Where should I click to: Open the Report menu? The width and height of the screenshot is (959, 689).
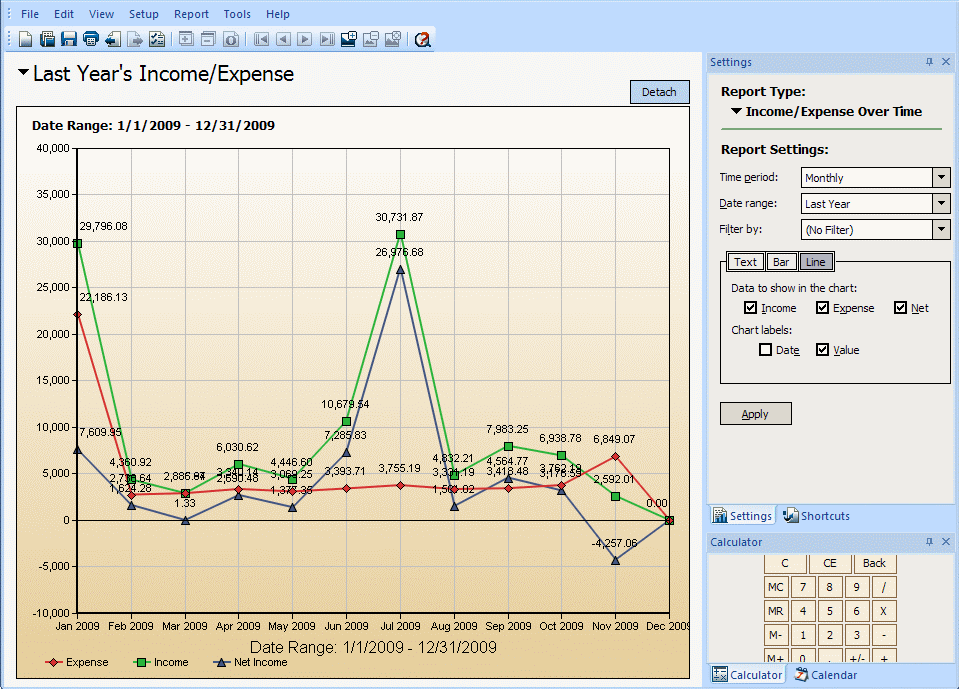(x=191, y=14)
